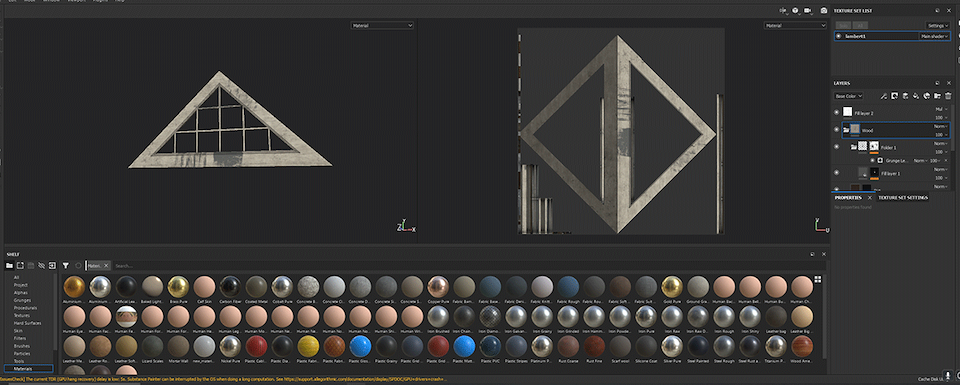This screenshot has height=385, width=960.
Task: Click the Settings button in Texture Set List
Action: [x=938, y=26]
